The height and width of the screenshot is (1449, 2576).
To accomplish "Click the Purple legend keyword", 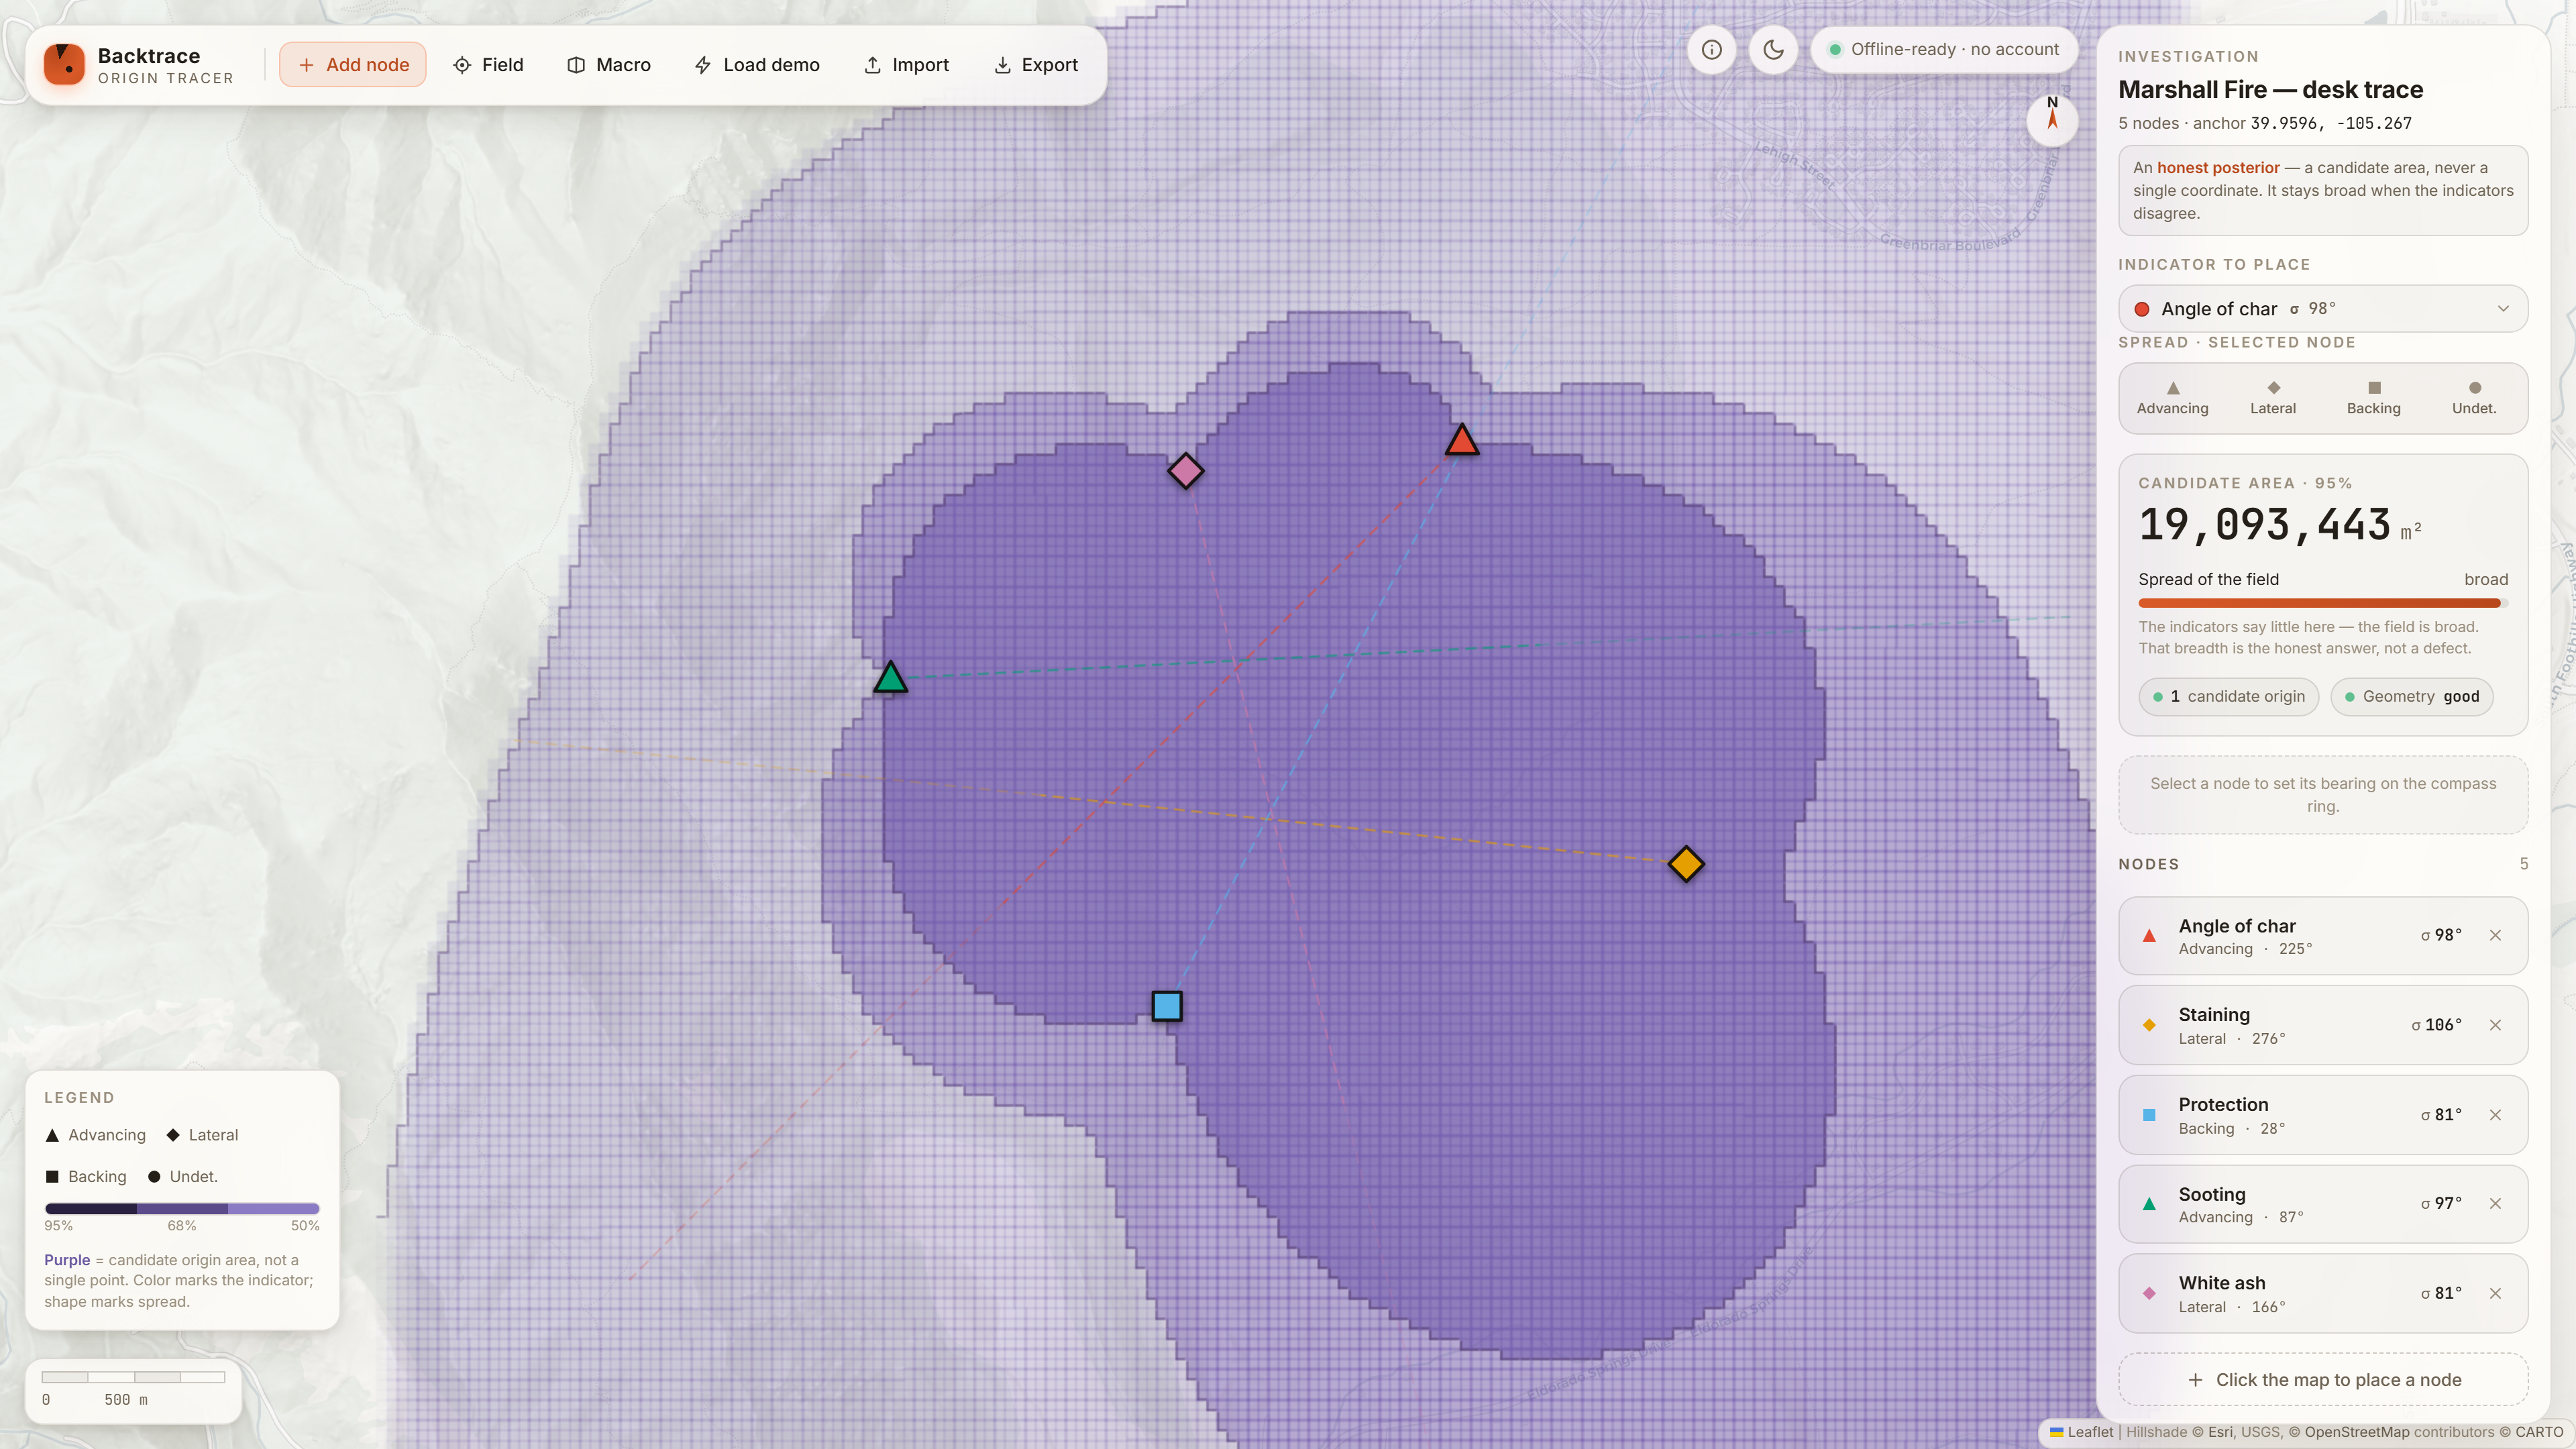I will (x=67, y=1260).
